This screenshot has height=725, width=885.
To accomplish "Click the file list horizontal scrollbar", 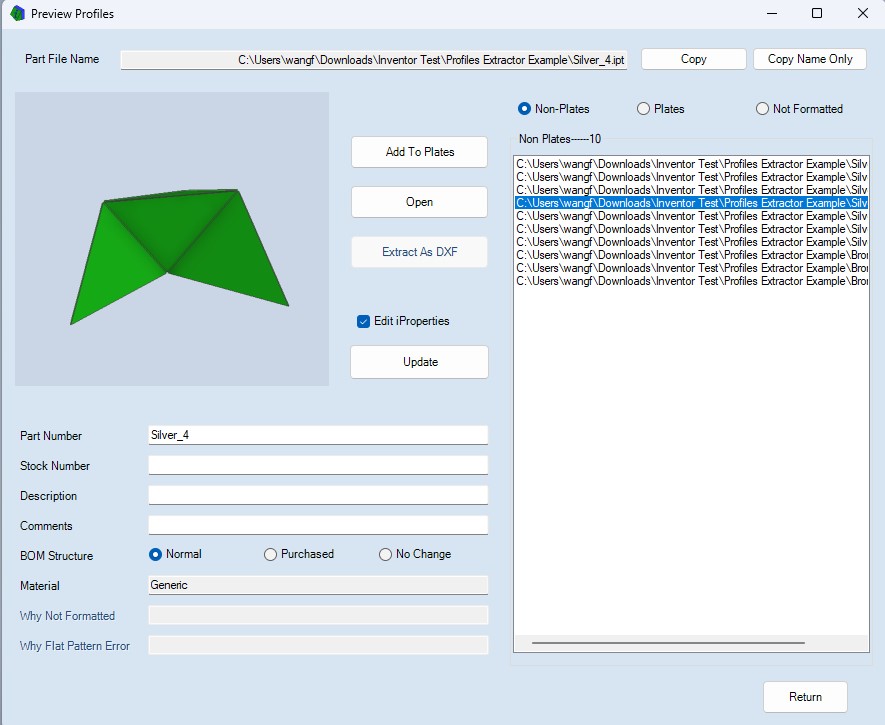I will point(668,643).
